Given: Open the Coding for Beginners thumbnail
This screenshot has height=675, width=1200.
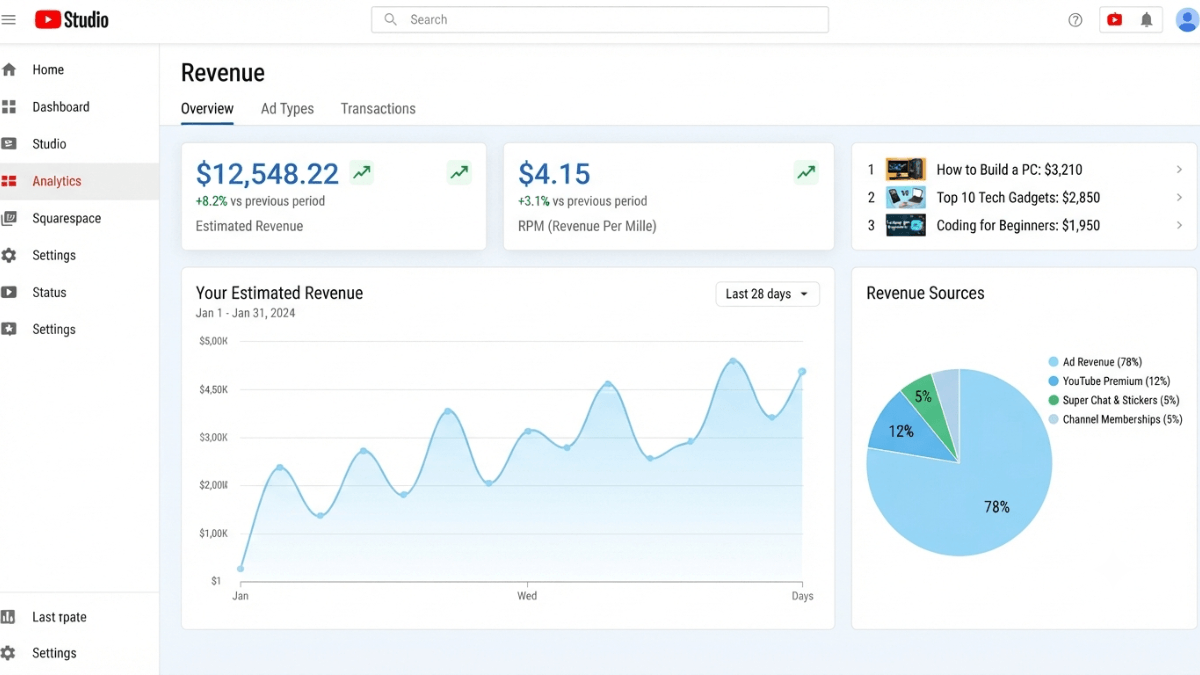Looking at the screenshot, I should tap(906, 225).
